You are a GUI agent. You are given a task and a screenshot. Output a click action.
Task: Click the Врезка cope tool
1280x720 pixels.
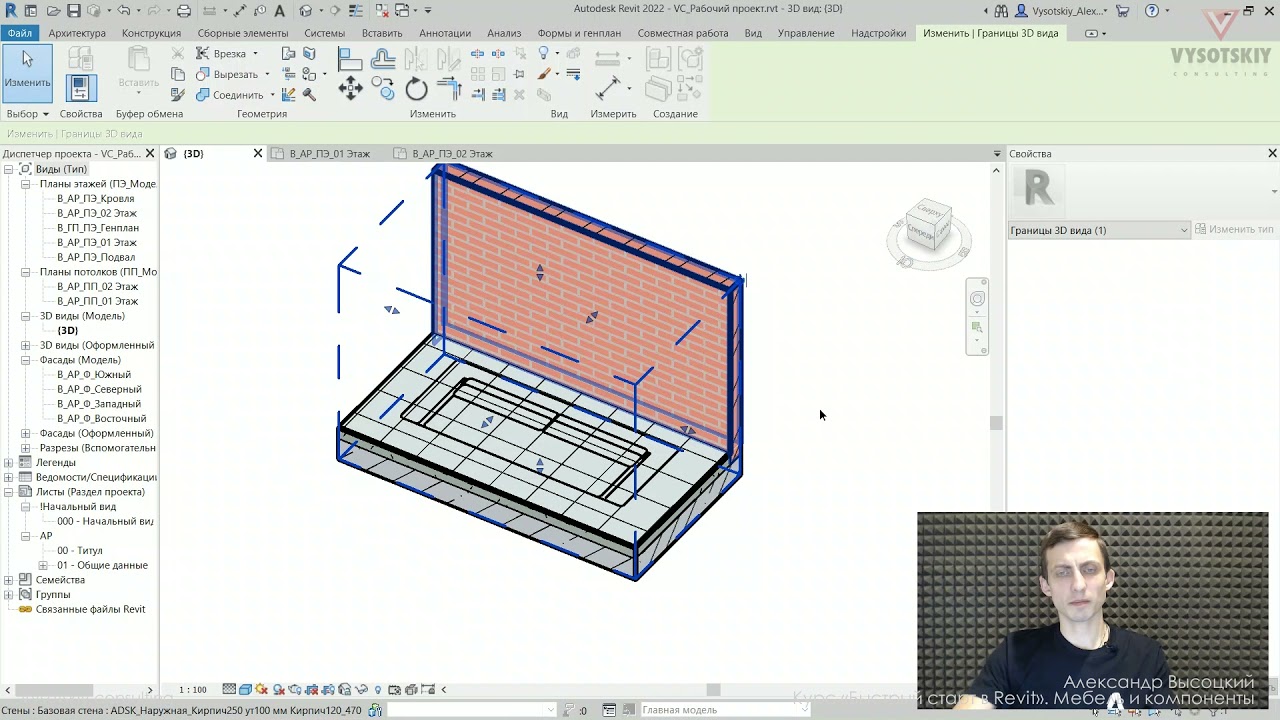(x=220, y=54)
